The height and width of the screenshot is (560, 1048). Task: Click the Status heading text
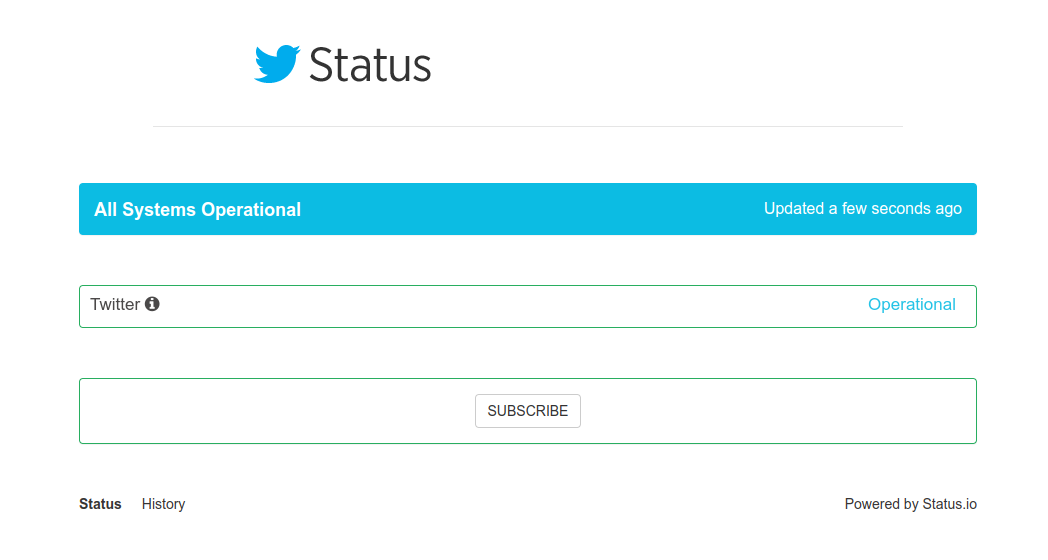pos(369,65)
